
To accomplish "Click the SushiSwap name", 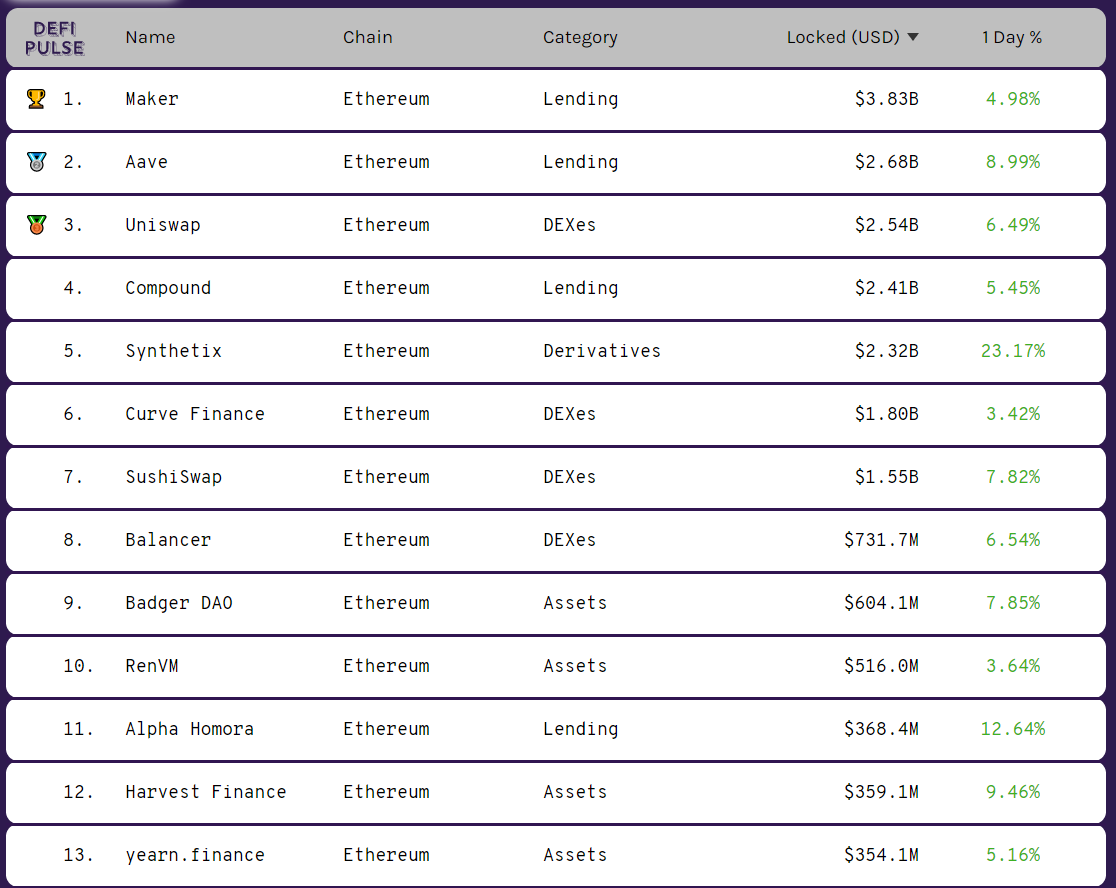I will coord(173,477).
